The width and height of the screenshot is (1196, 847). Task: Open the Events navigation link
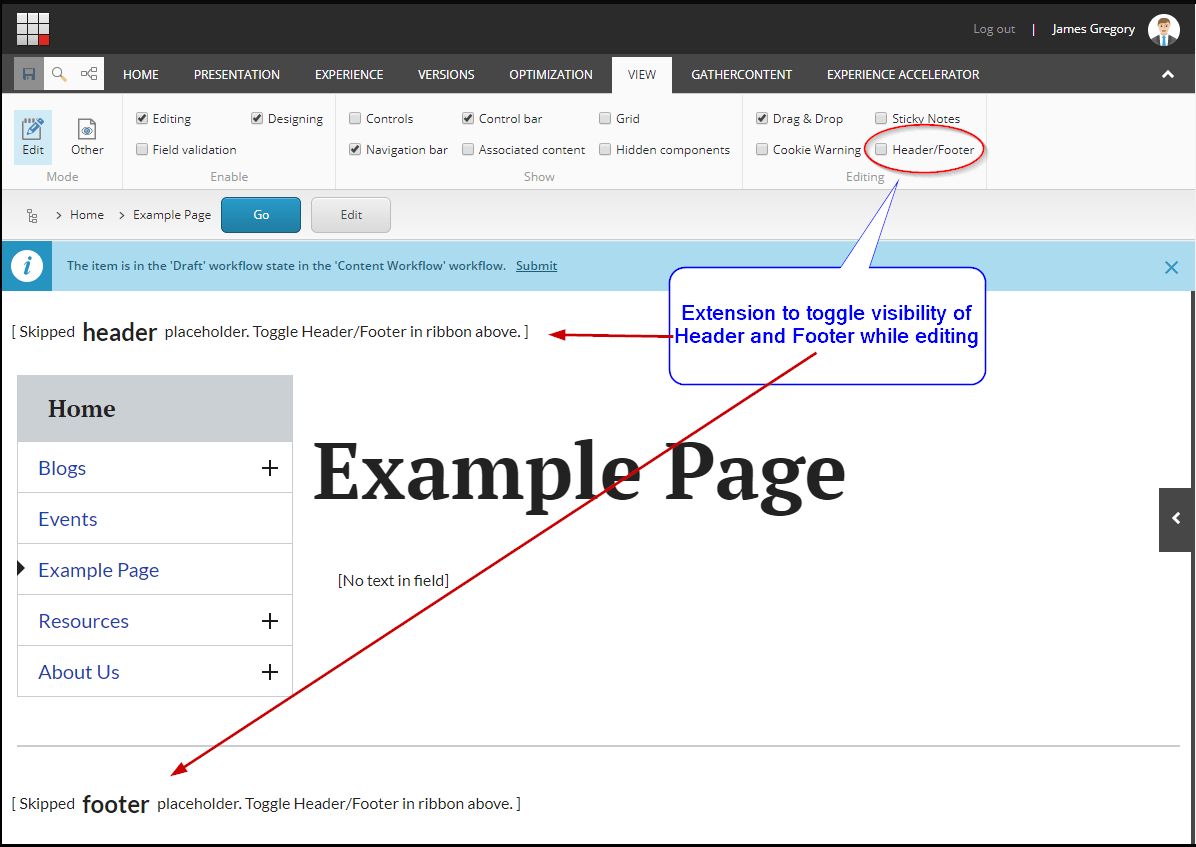coord(68,519)
